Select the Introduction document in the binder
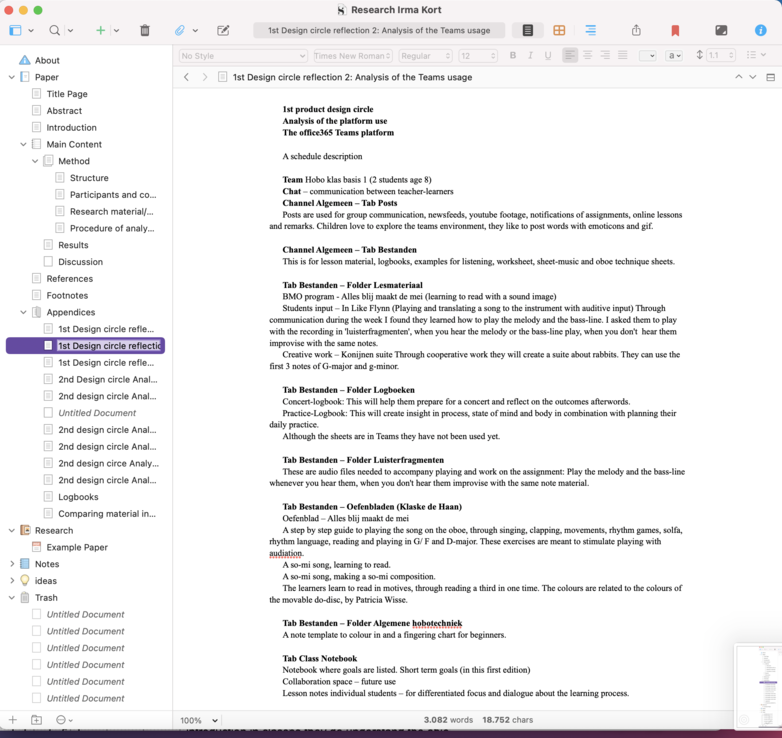 point(71,127)
